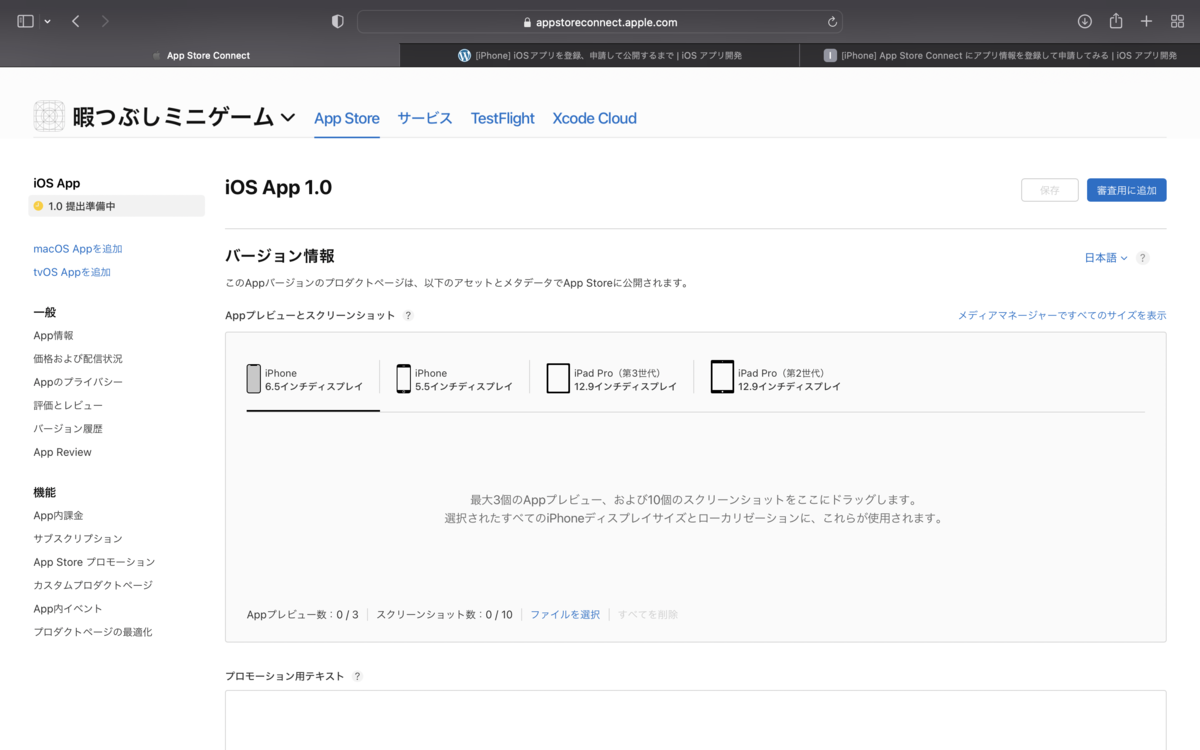Open バージョン履歴 in the sidebar

click(68, 429)
